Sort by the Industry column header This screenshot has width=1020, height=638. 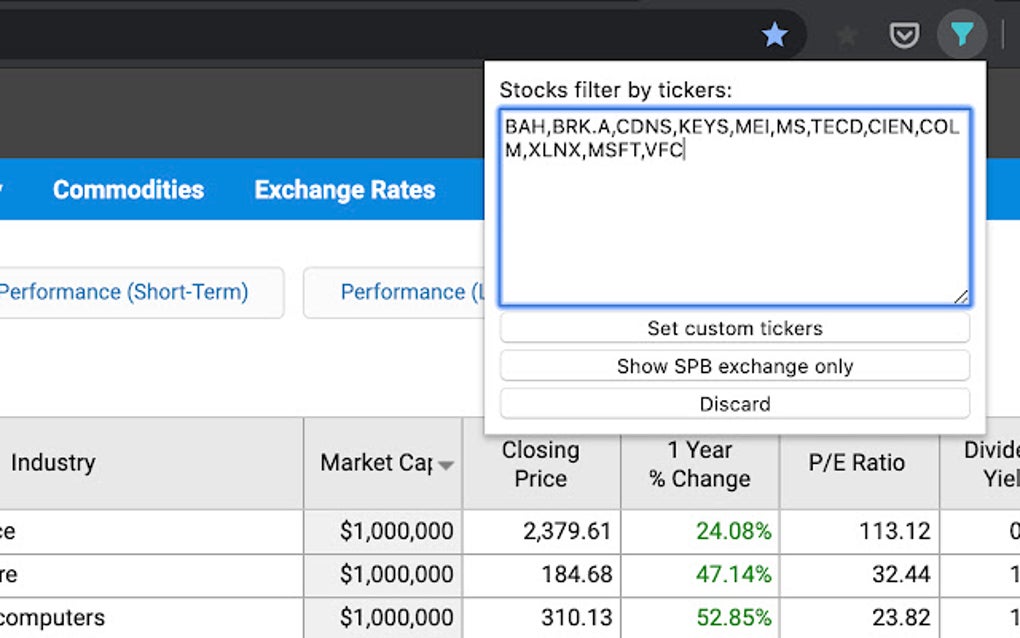(x=52, y=463)
